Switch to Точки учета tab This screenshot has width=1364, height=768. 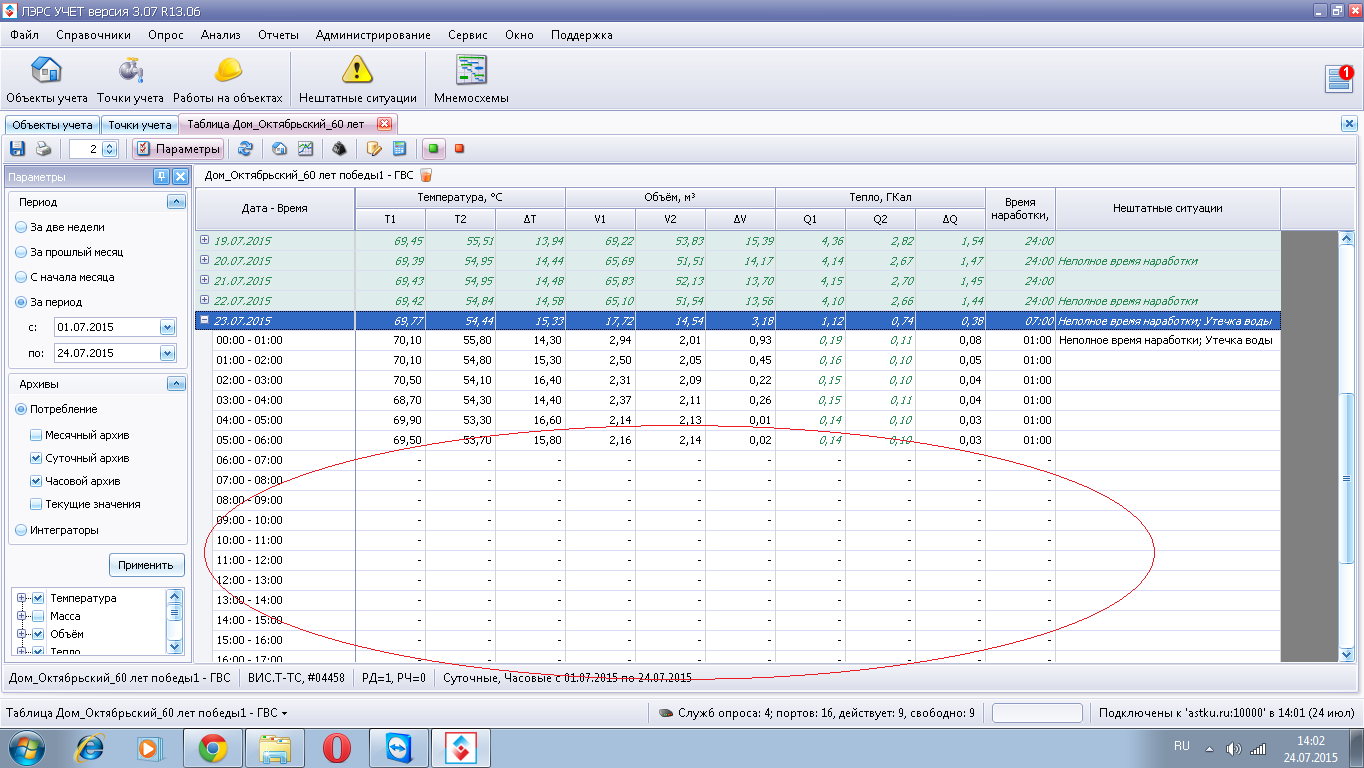click(140, 125)
